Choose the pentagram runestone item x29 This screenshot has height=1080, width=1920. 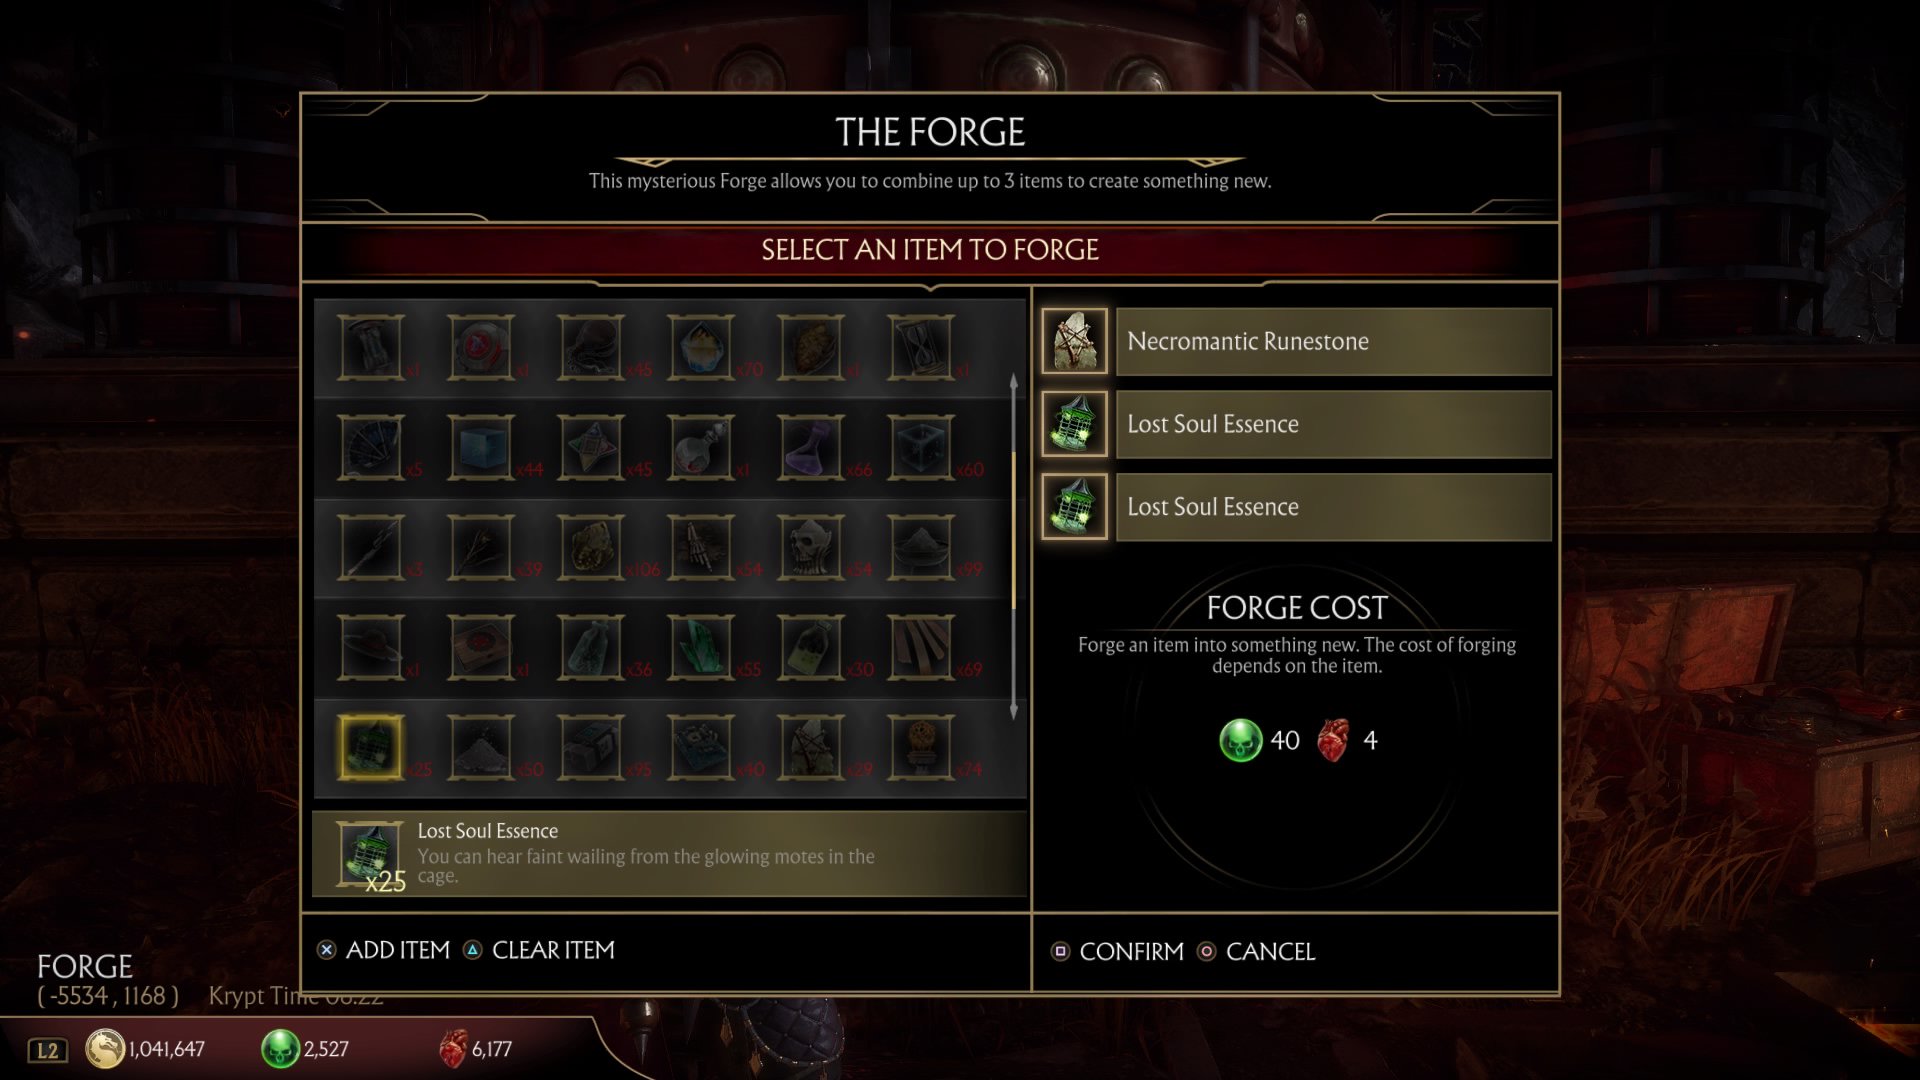[x=811, y=747]
